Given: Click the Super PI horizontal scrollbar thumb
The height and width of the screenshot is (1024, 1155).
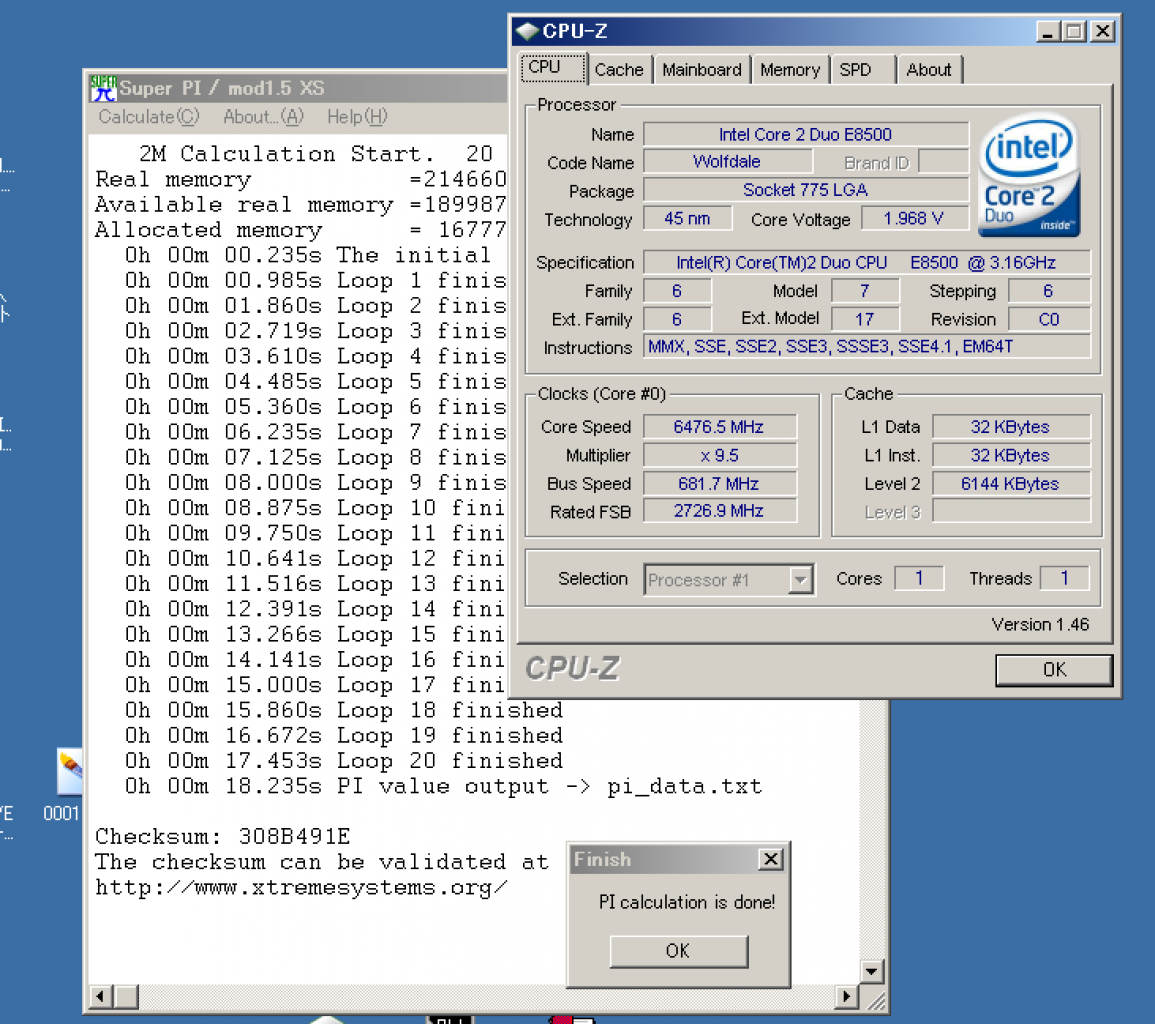Looking at the screenshot, I should pos(126,997).
